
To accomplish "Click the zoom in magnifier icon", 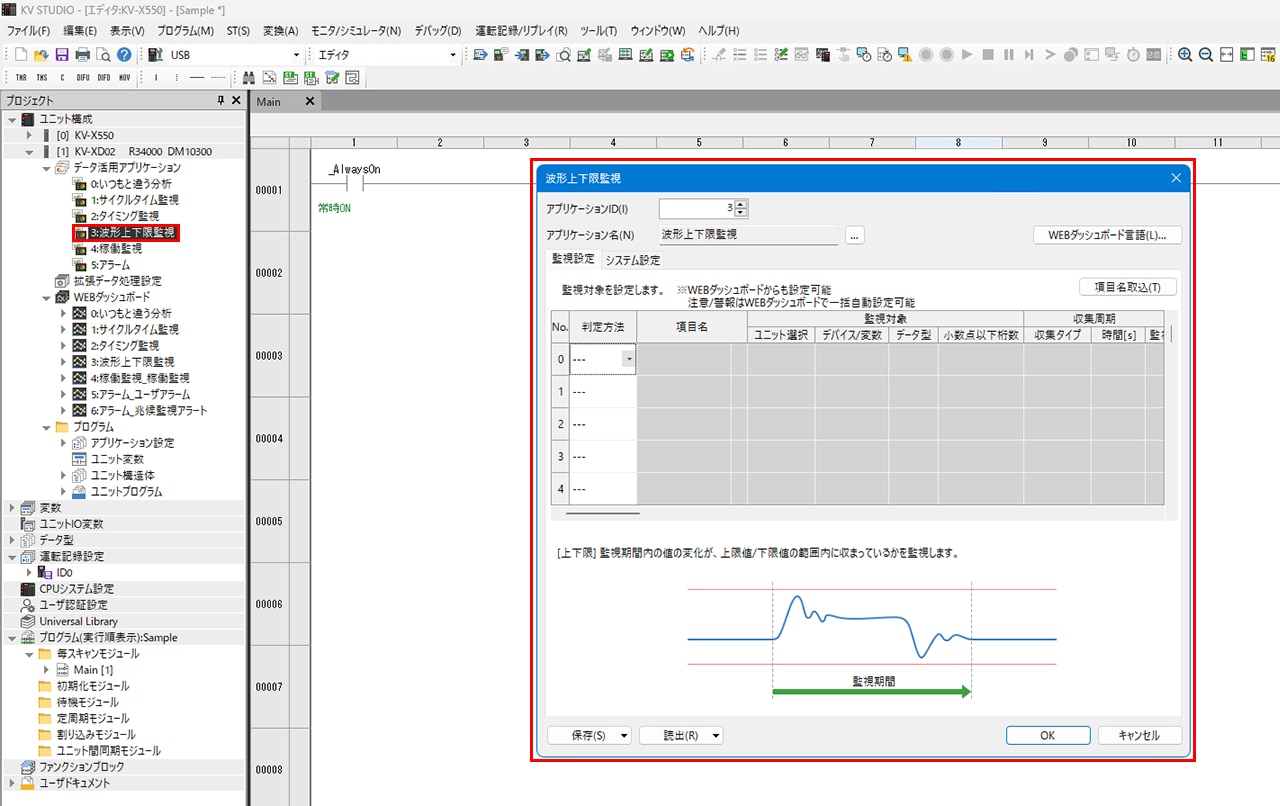I will click(x=1185, y=55).
